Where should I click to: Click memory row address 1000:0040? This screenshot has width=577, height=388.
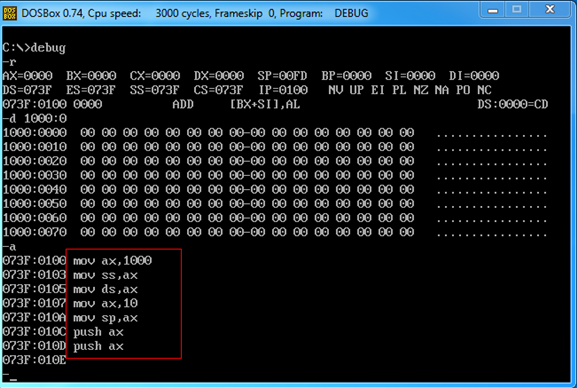point(35,190)
